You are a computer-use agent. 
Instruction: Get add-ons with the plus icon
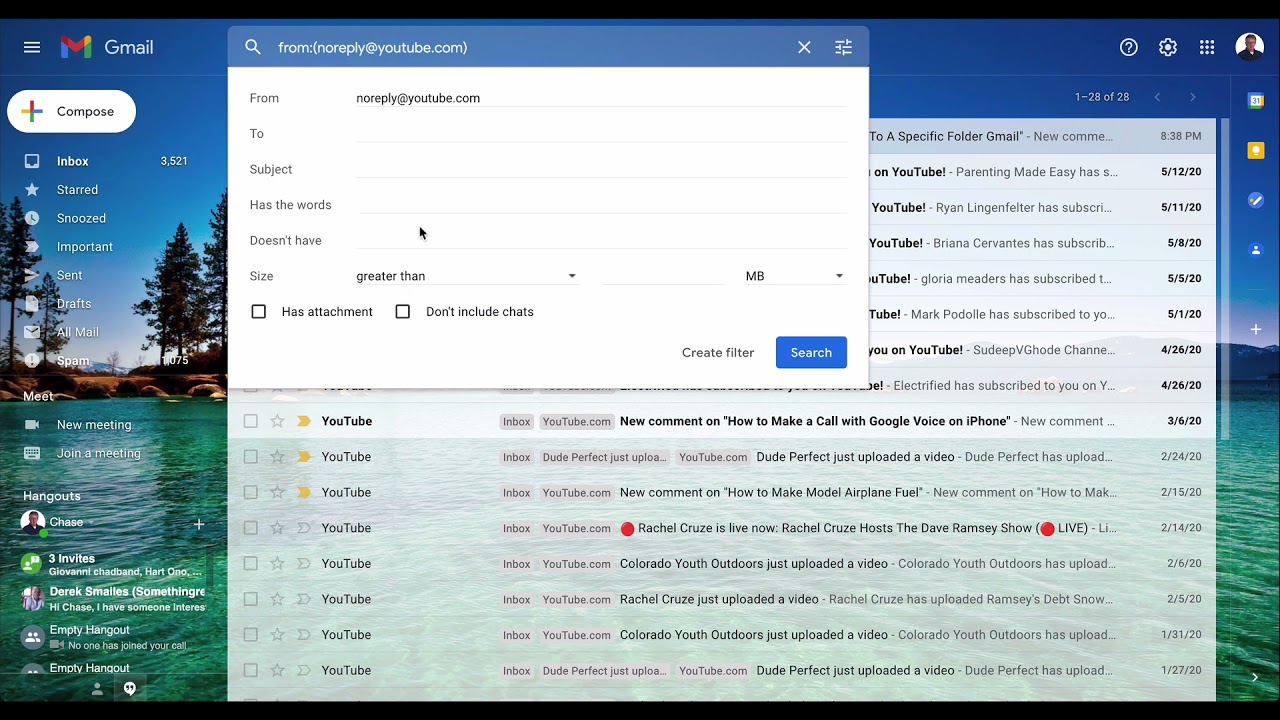(1256, 329)
